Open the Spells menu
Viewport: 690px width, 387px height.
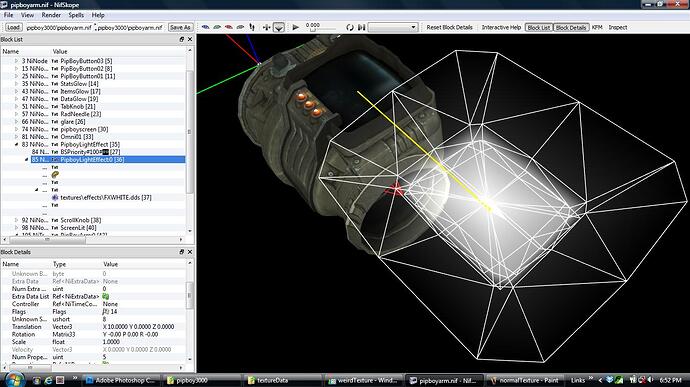tap(76, 15)
